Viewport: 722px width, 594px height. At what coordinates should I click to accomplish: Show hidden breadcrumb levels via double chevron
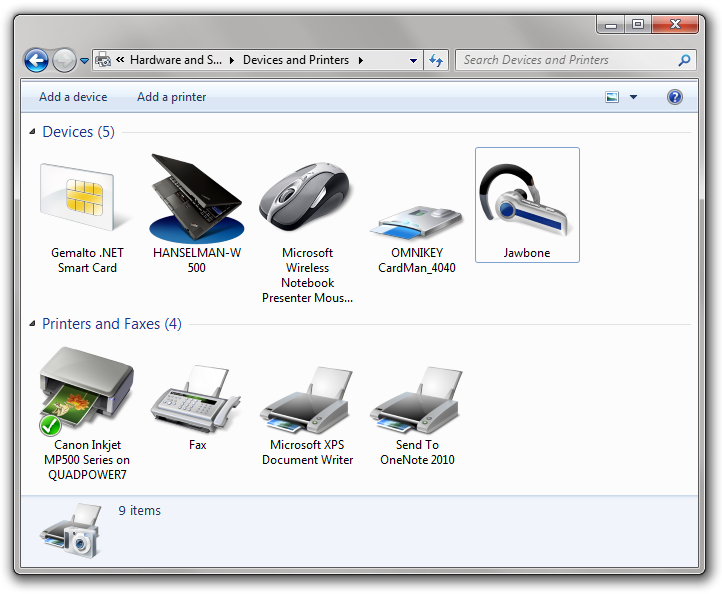click(120, 60)
